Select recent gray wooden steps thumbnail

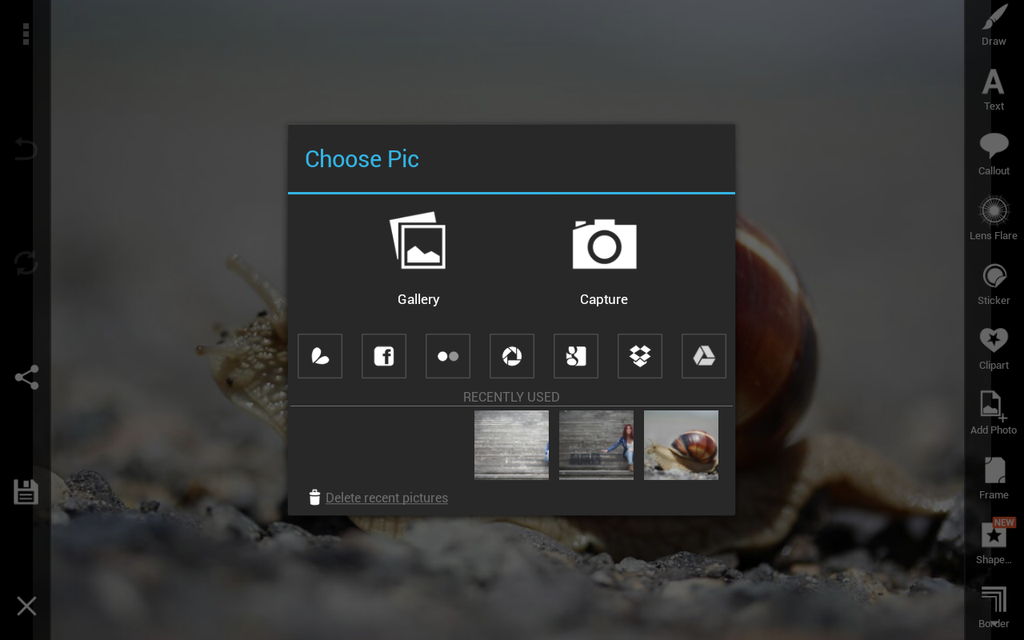(x=511, y=445)
